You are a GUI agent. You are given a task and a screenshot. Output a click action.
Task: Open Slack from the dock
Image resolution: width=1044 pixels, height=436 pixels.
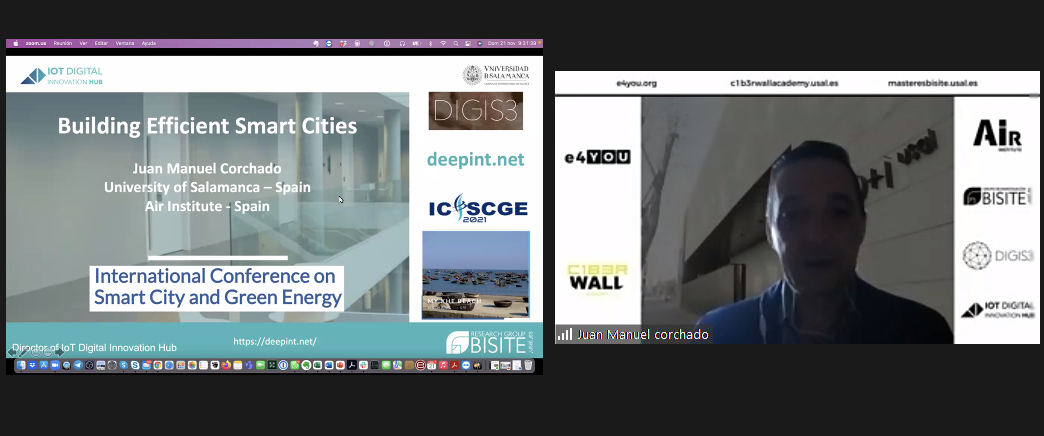coord(364,365)
